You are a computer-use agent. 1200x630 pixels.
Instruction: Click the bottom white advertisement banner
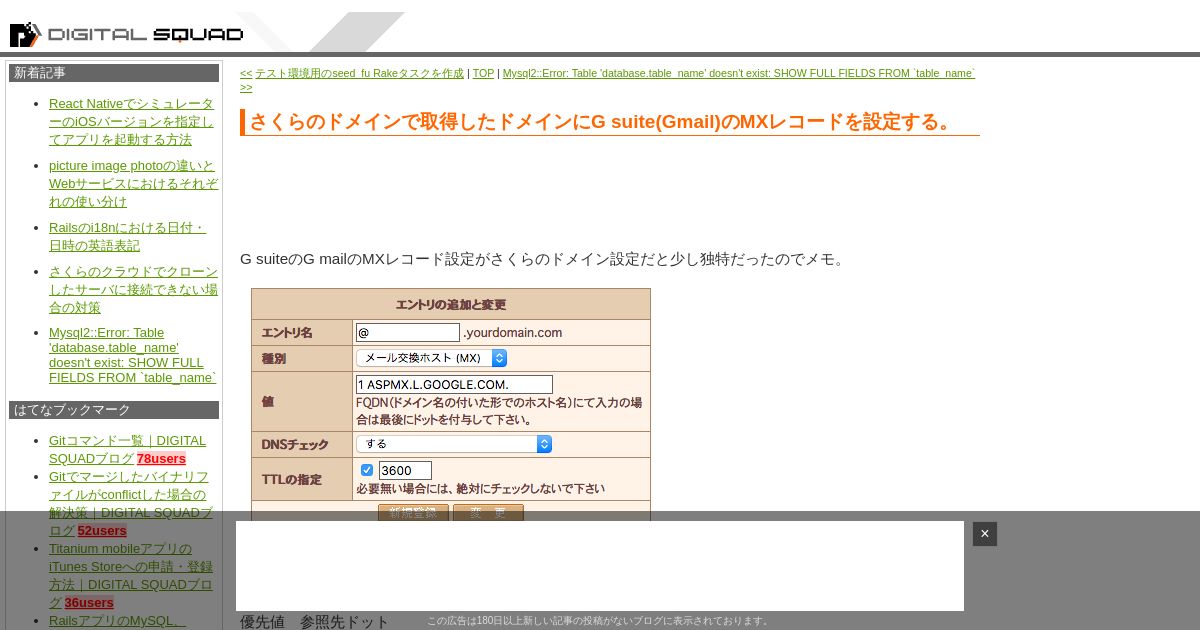pos(600,566)
